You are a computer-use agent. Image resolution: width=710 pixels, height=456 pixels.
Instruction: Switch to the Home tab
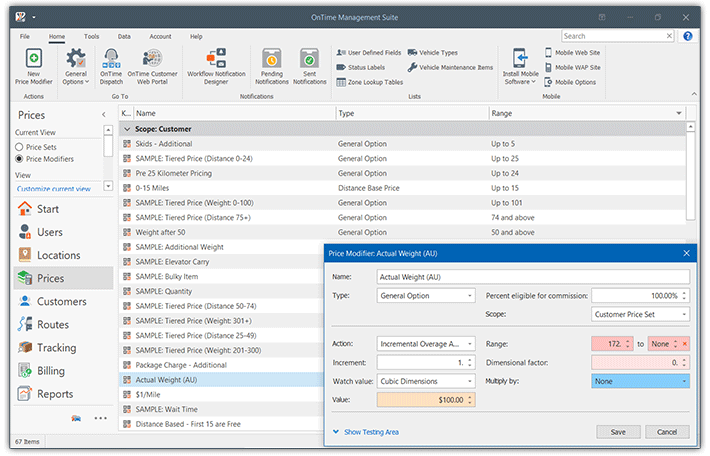click(x=57, y=37)
